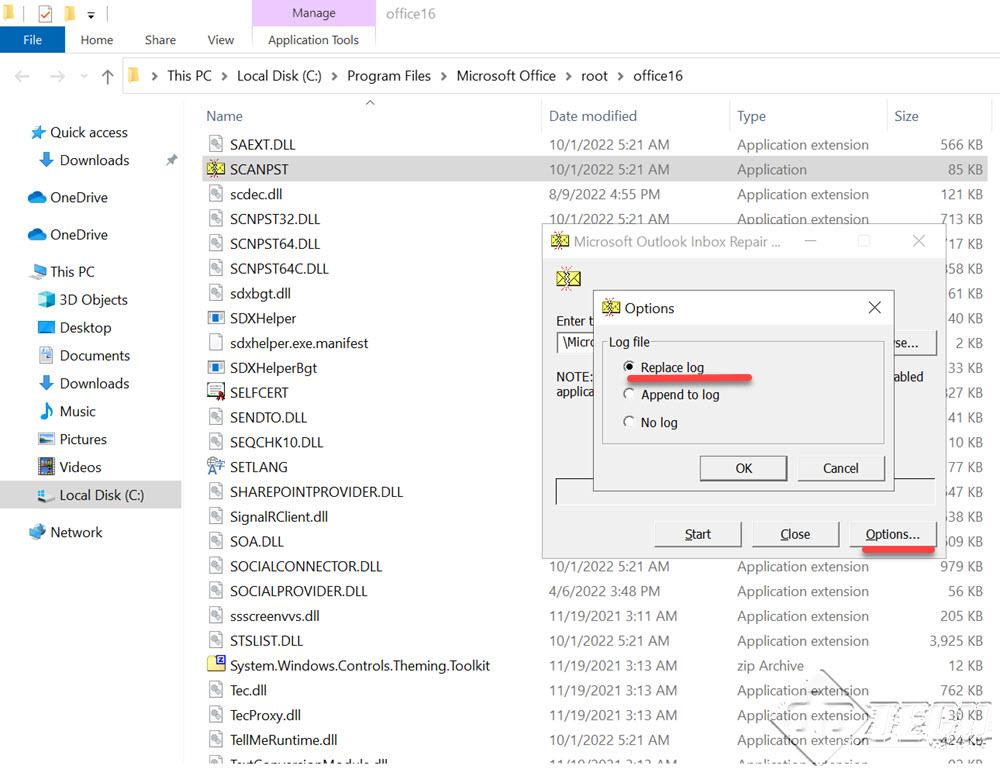Open Options... in Inbox Repair window

click(x=893, y=534)
